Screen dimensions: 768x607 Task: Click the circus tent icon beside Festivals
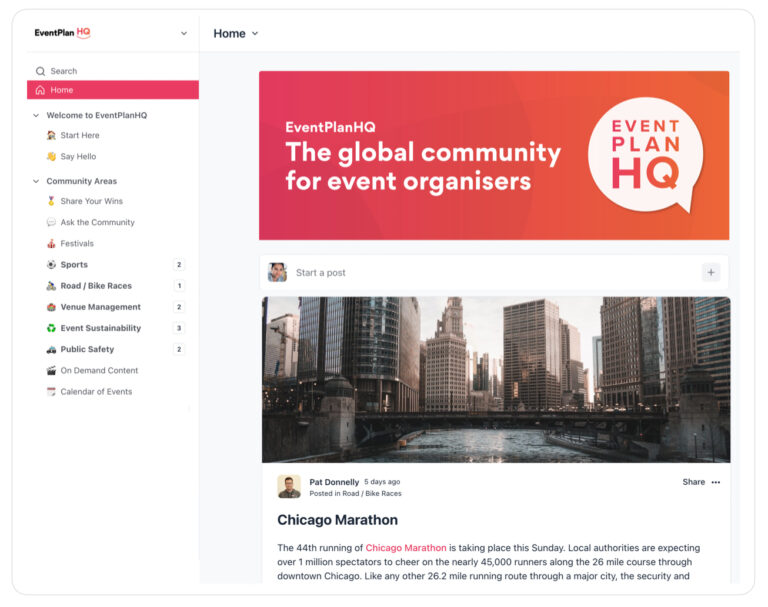pyautogui.click(x=51, y=243)
